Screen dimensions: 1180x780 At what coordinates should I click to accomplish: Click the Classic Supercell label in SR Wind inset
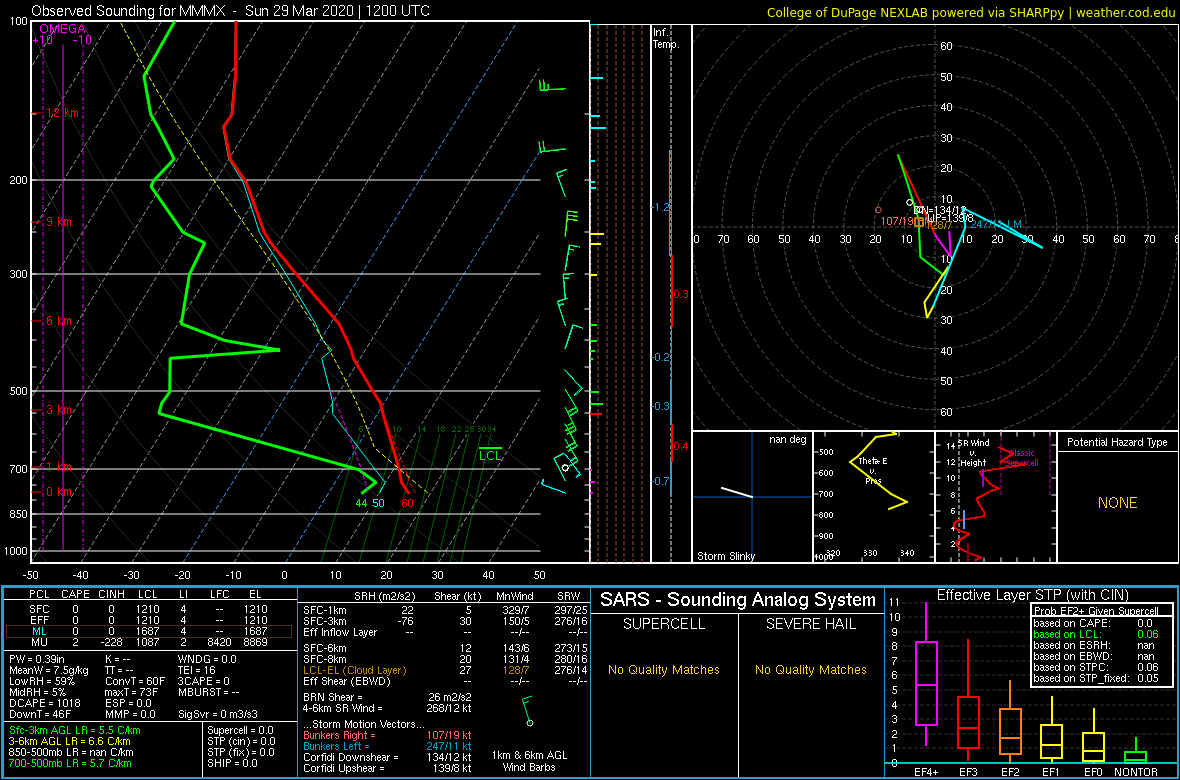point(1023,459)
